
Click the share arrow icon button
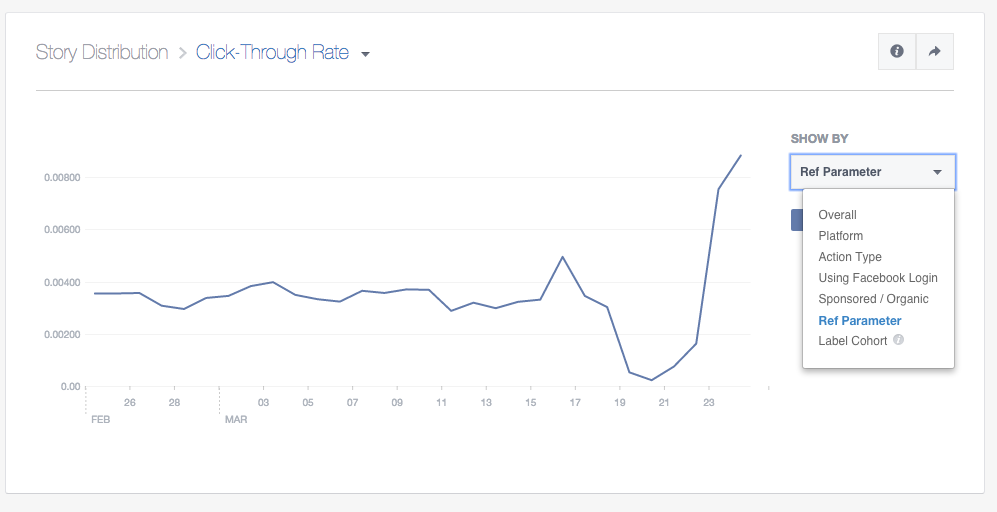click(935, 52)
